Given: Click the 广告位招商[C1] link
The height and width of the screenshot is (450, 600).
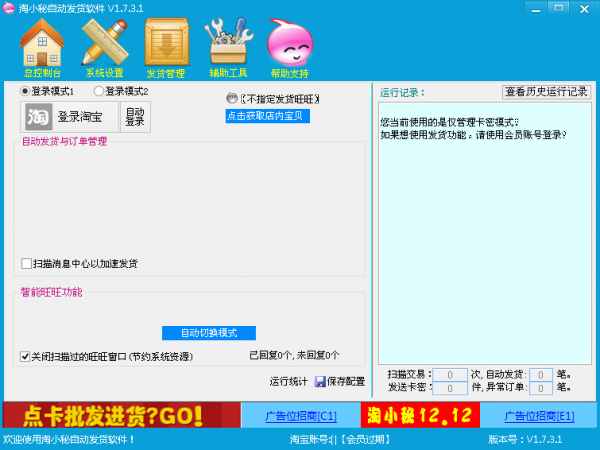Looking at the screenshot, I should pos(299,415).
